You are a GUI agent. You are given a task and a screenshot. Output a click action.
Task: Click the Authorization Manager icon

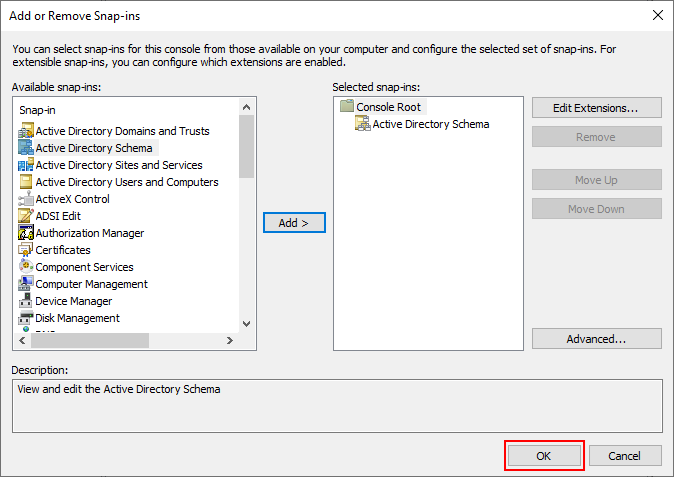(26, 233)
